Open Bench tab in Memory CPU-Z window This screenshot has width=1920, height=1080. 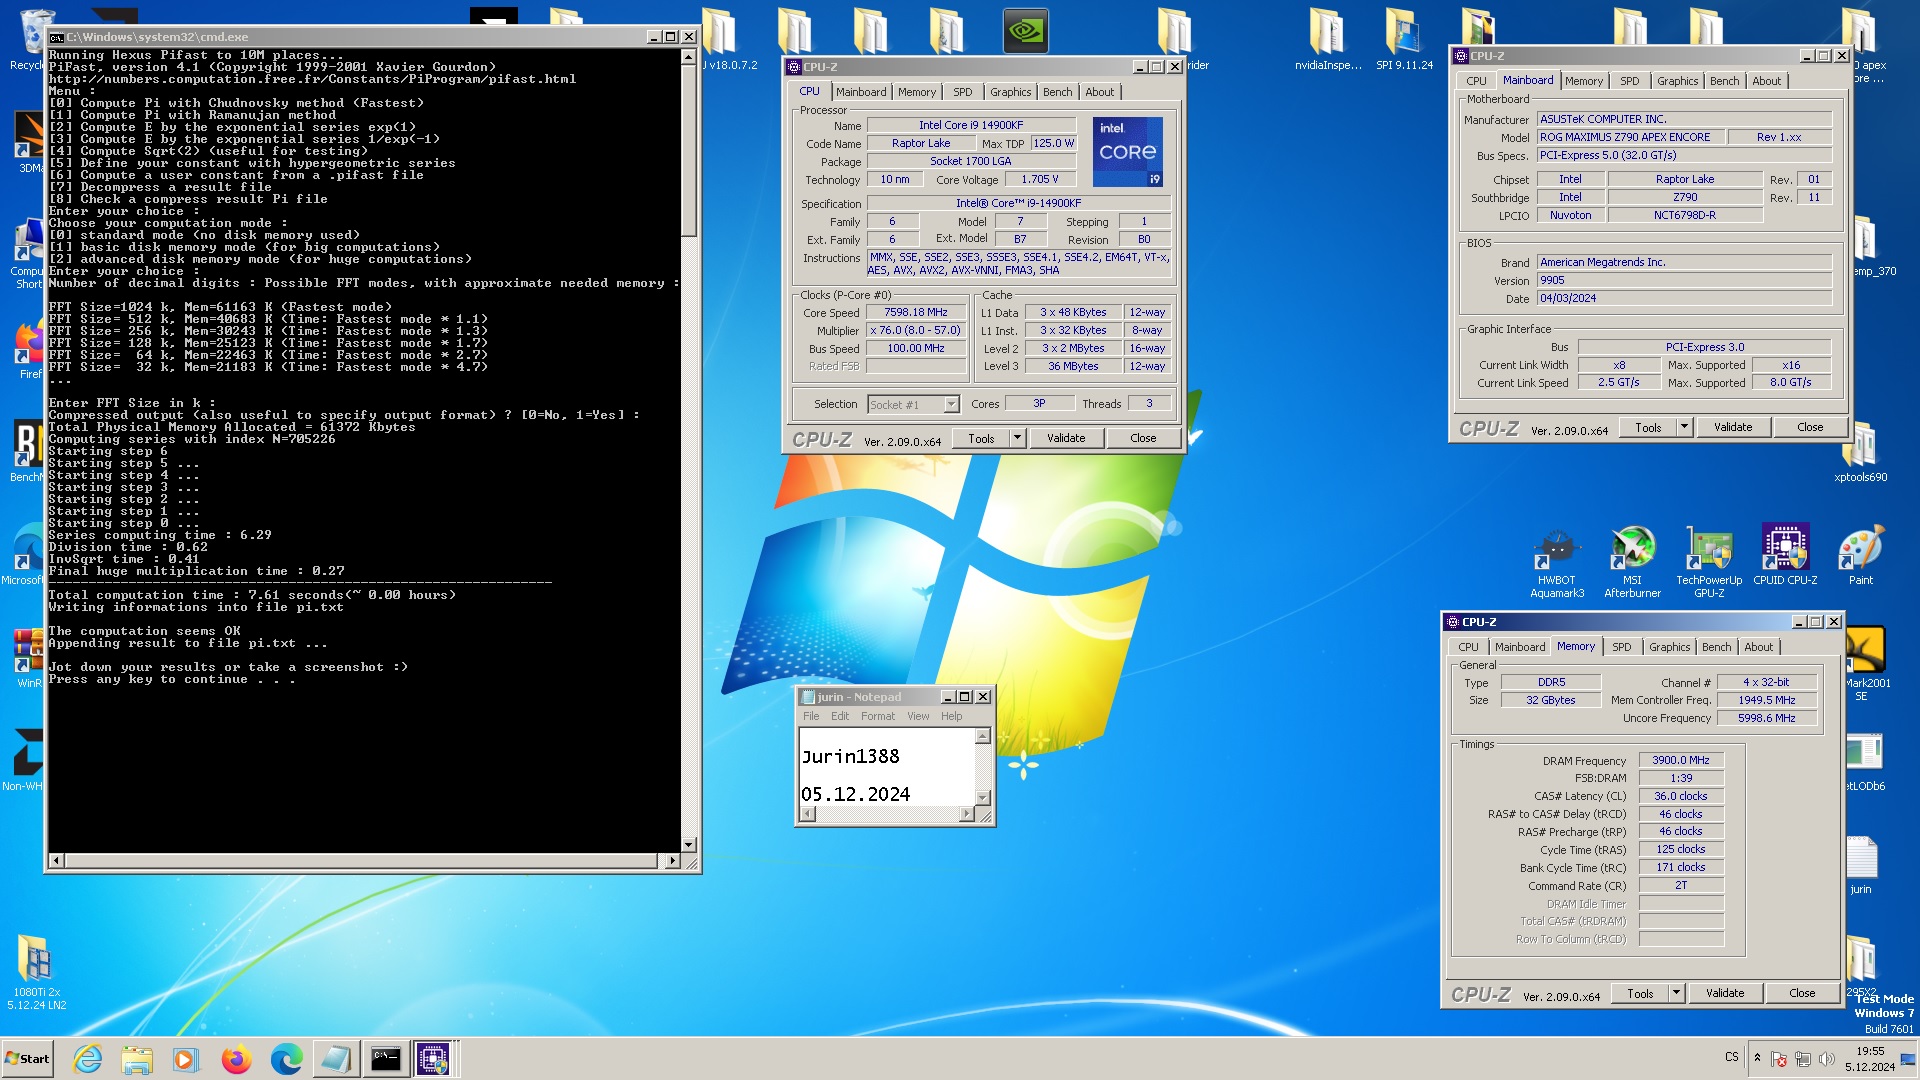[x=1716, y=647]
